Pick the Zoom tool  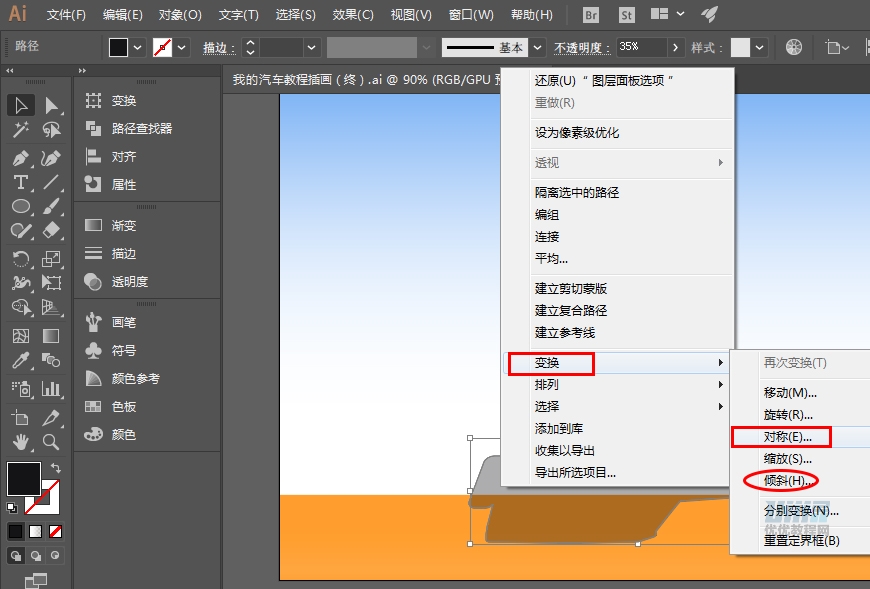tap(51, 444)
